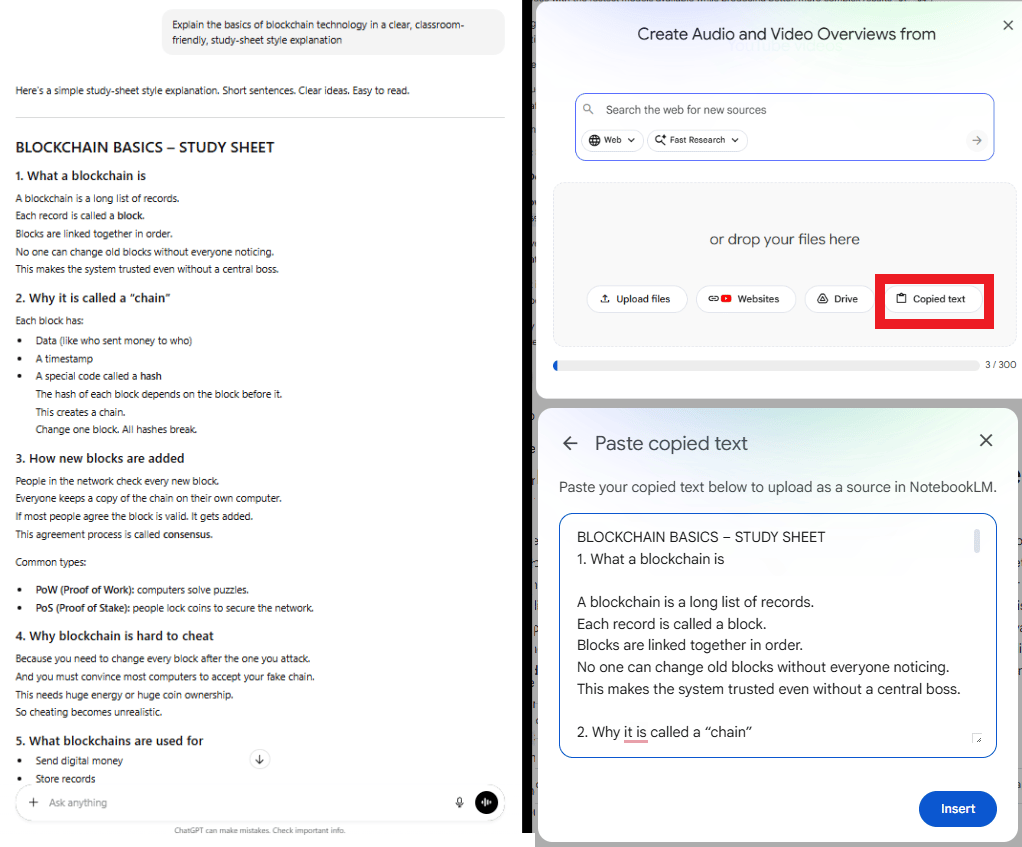Viewport: 1022px width, 847px height.
Task: Click the bullet 'A special code called a hash'
Action: [98, 377]
